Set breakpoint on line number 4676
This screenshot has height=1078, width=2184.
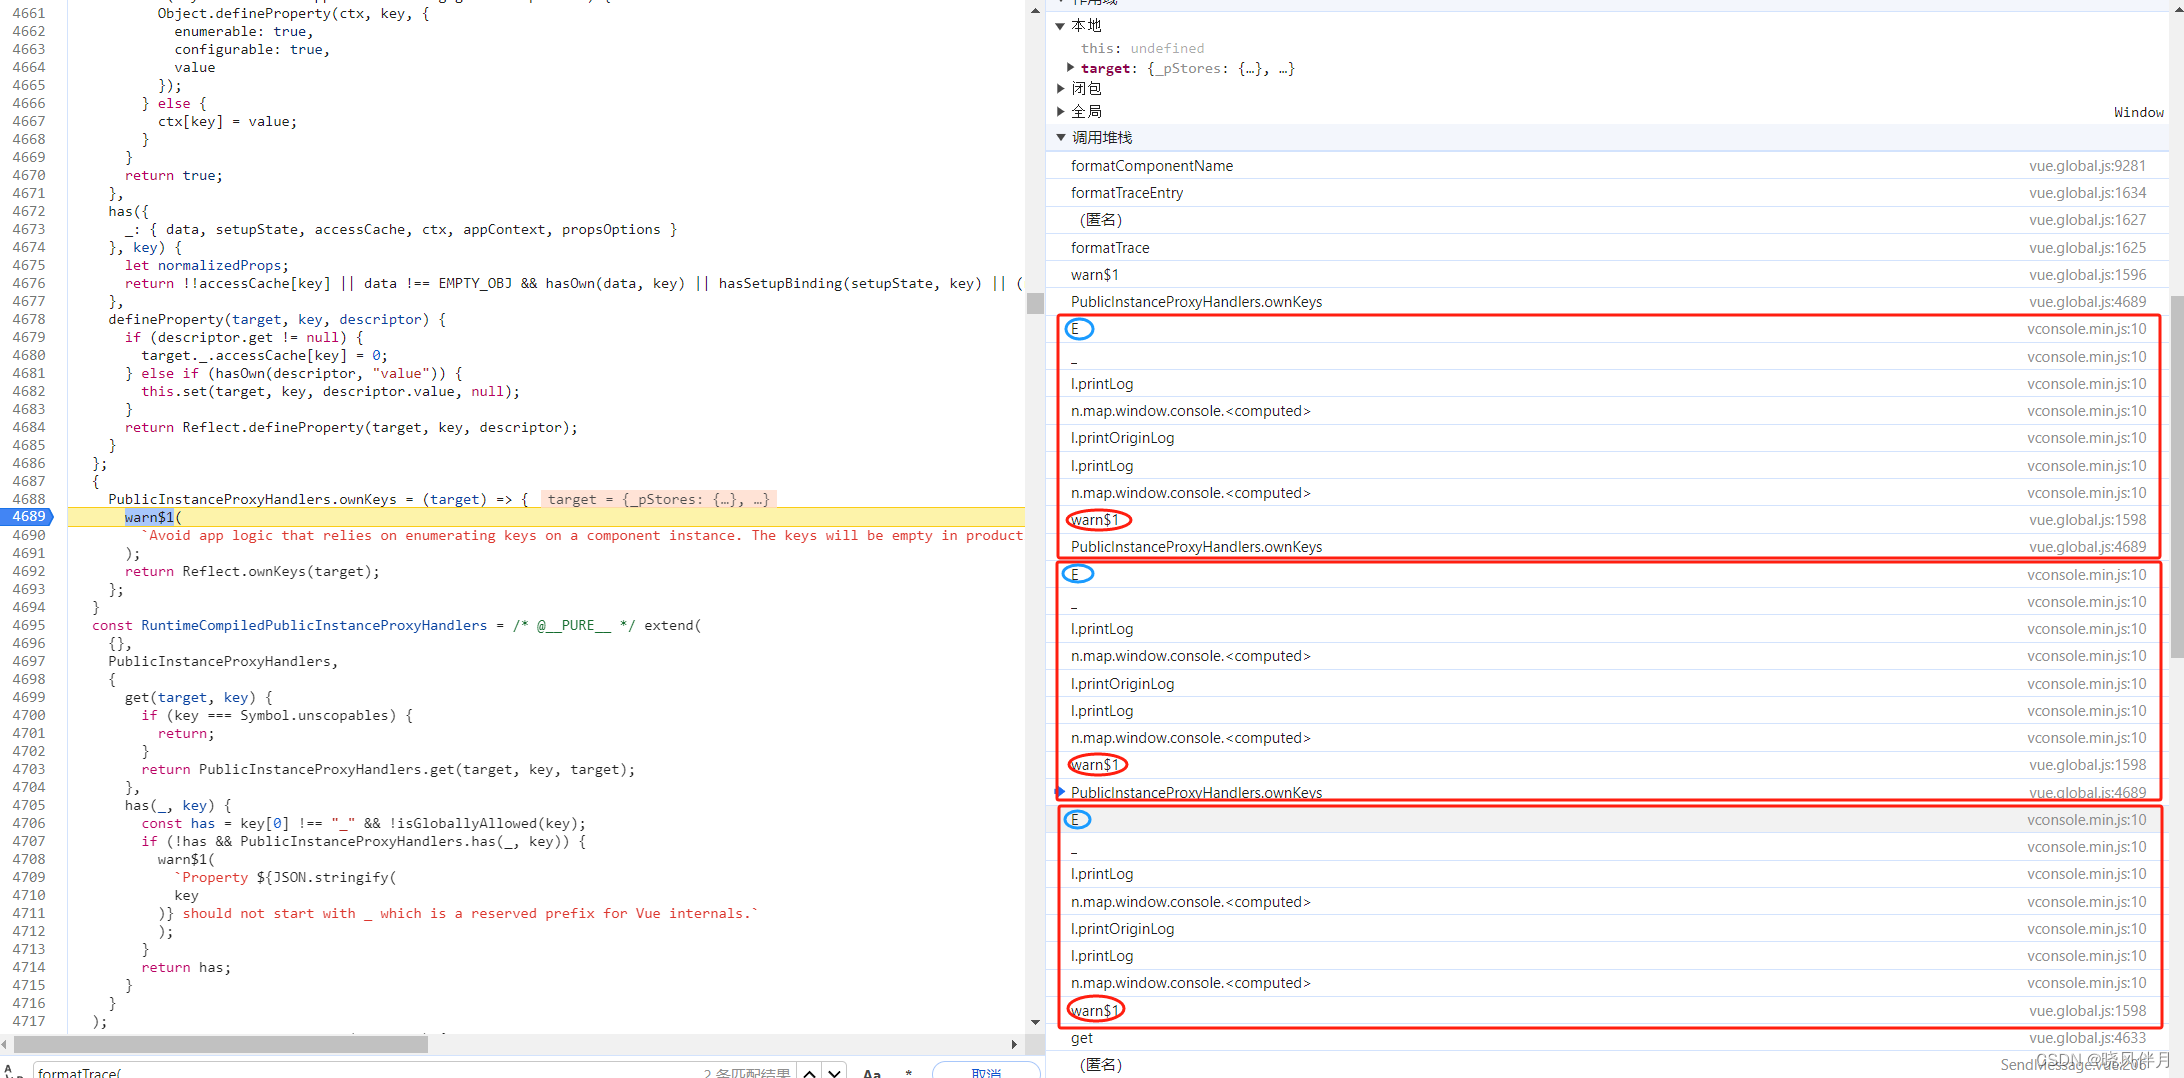click(28, 283)
